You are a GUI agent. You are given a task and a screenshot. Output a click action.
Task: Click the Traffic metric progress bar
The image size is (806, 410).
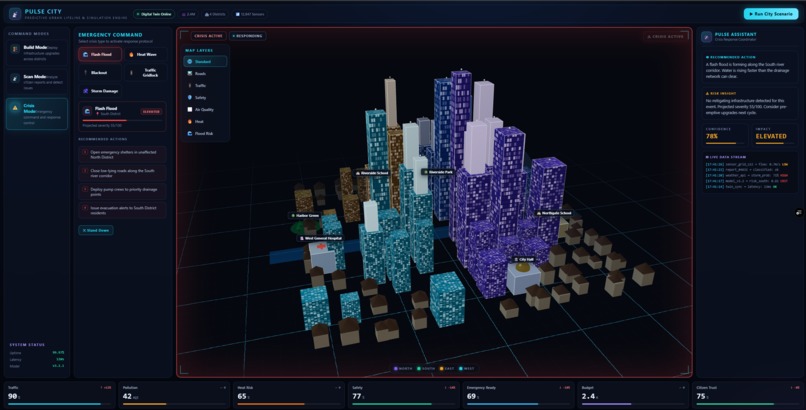click(x=58, y=404)
